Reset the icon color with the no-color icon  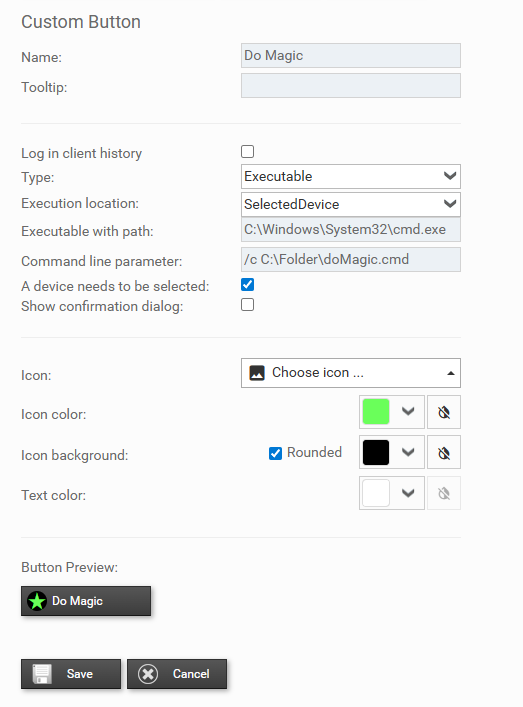(444, 412)
